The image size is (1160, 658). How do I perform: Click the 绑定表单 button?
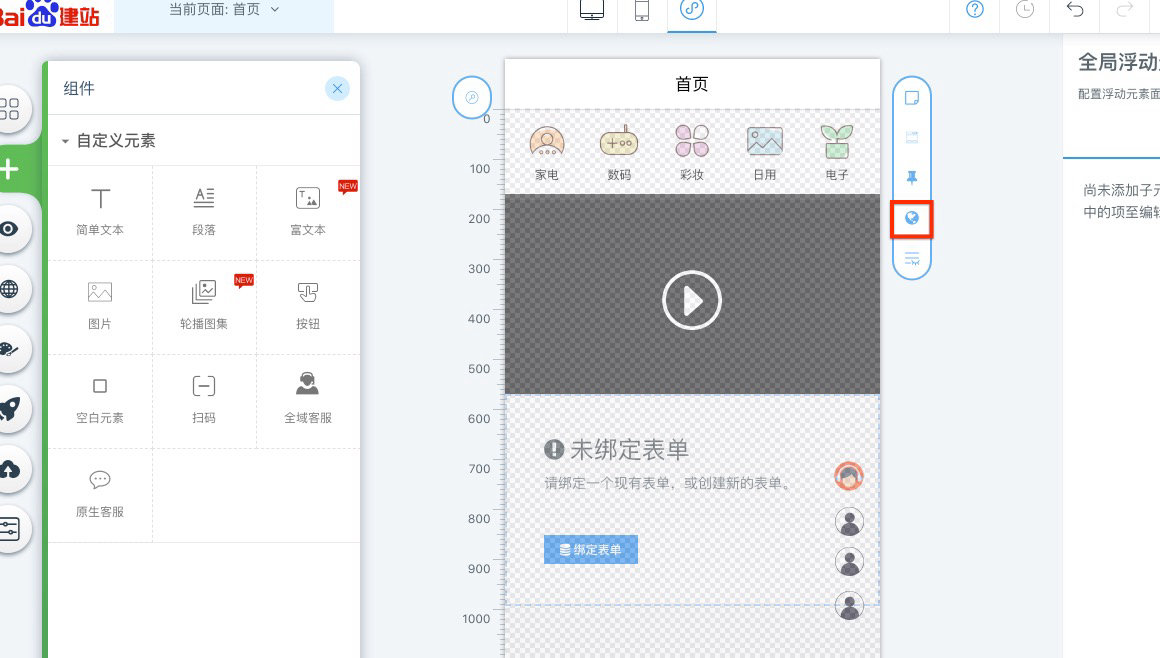point(591,550)
